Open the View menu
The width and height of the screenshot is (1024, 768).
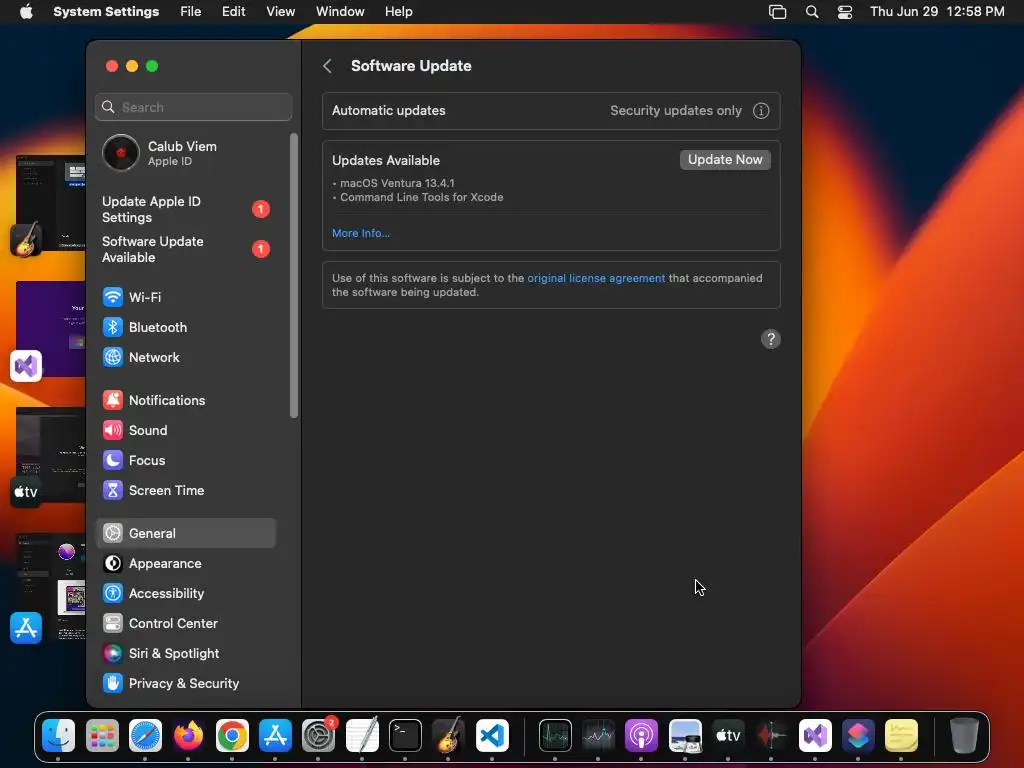[x=280, y=12]
